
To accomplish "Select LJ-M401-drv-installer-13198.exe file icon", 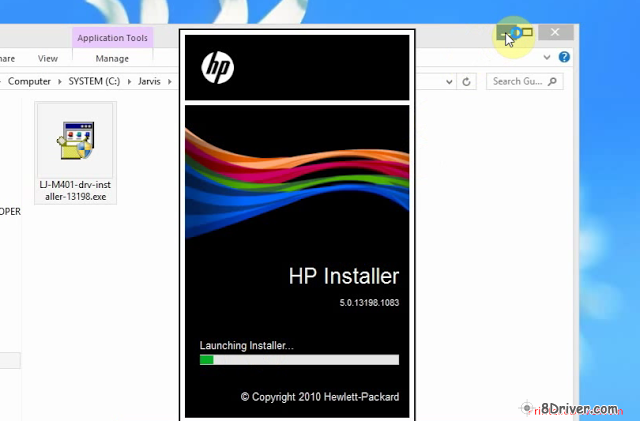I will click(76, 140).
